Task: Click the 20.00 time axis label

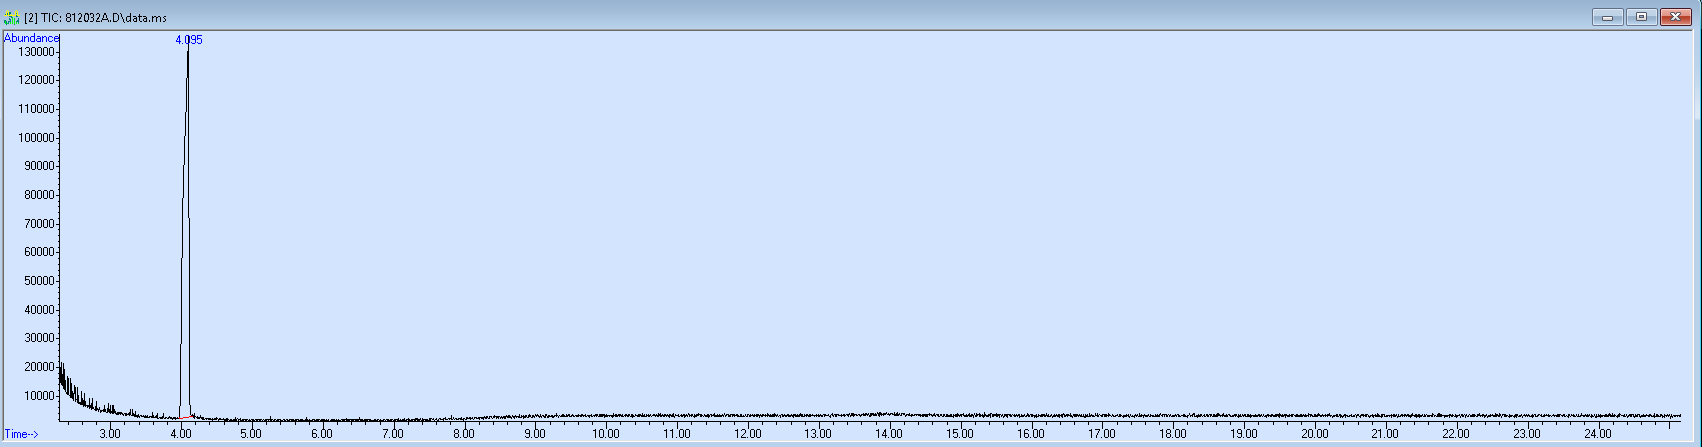Action: [x=1315, y=434]
